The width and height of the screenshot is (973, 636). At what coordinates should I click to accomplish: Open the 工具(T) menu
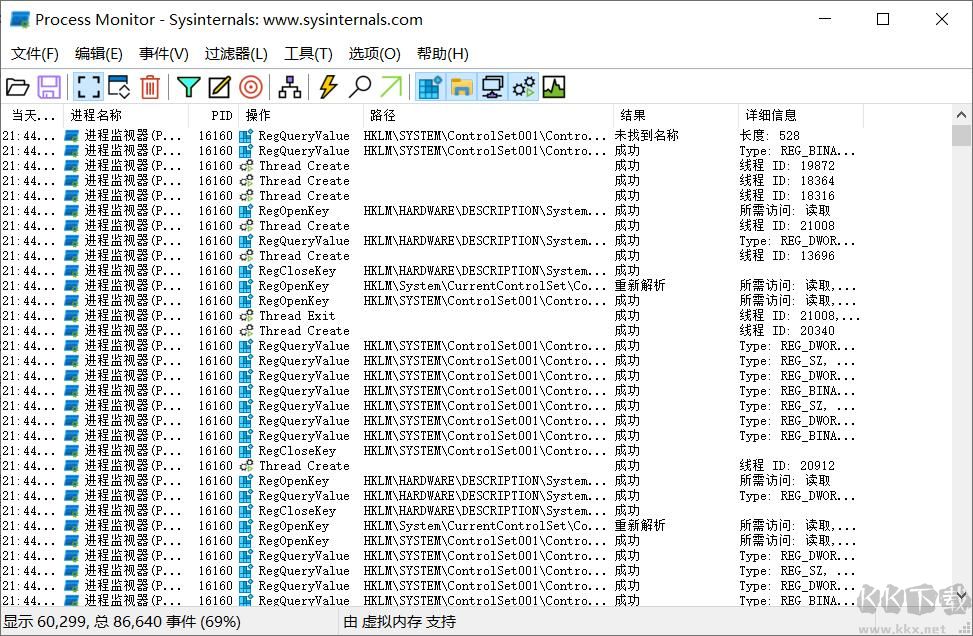[308, 53]
